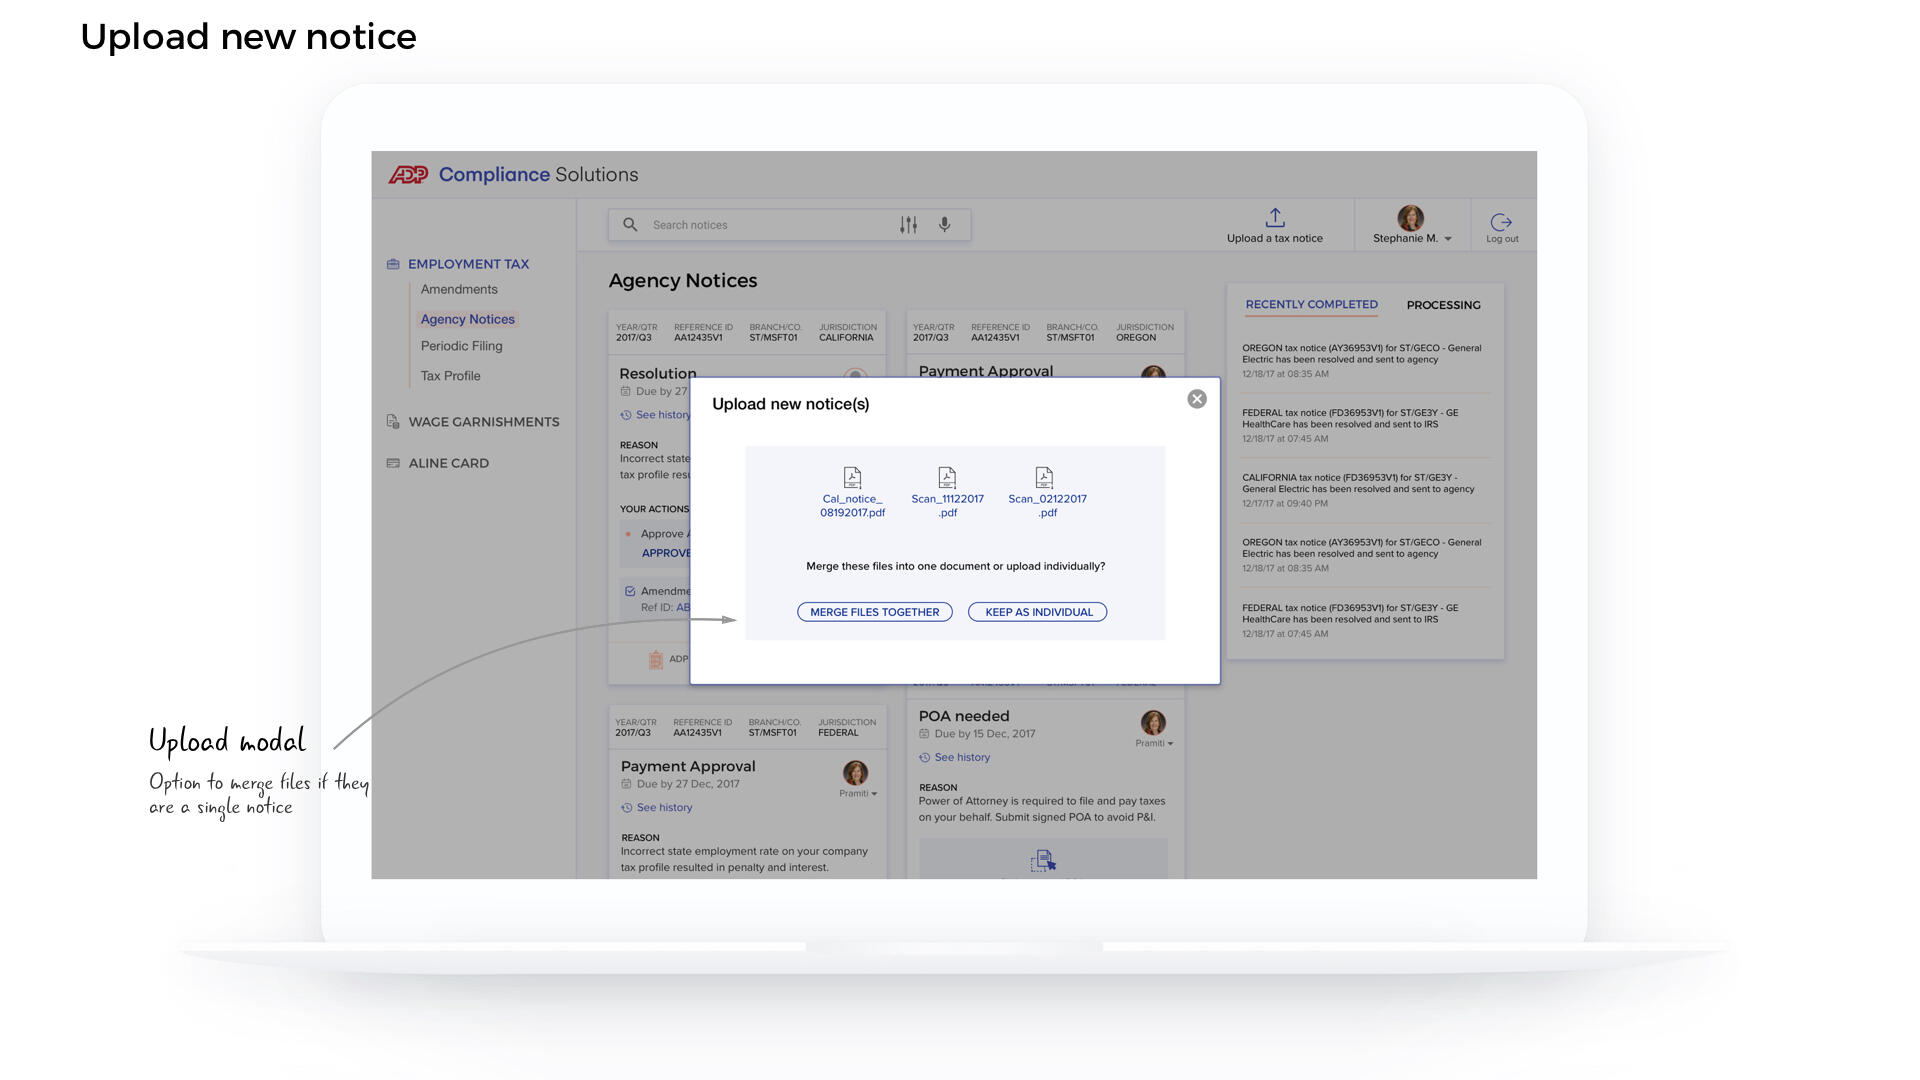The width and height of the screenshot is (1920, 1080).
Task: Click the Keep as Individual button
Action: tap(1038, 612)
